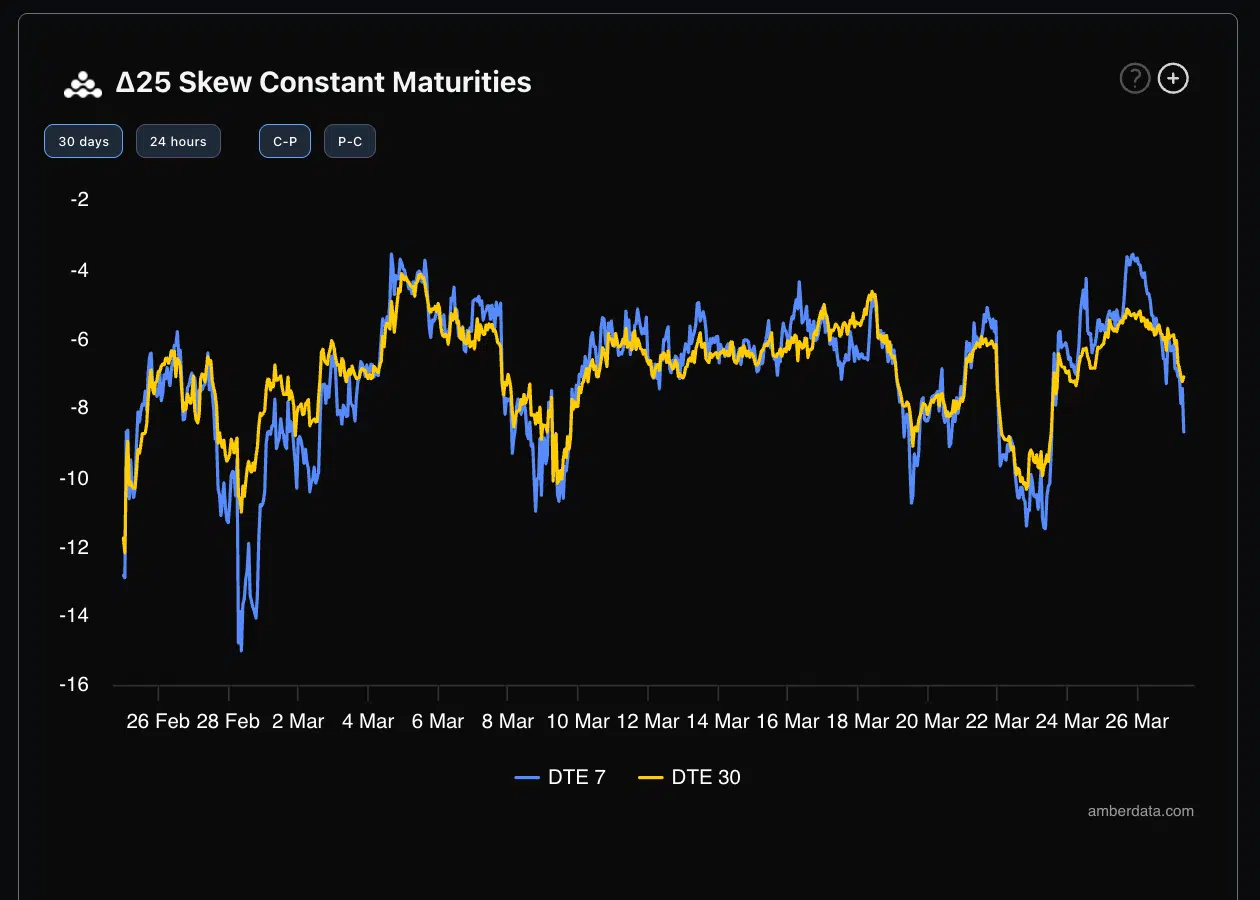Click the blue DTE 7 legend line swatch
The width and height of the screenshot is (1260, 900).
(x=527, y=777)
